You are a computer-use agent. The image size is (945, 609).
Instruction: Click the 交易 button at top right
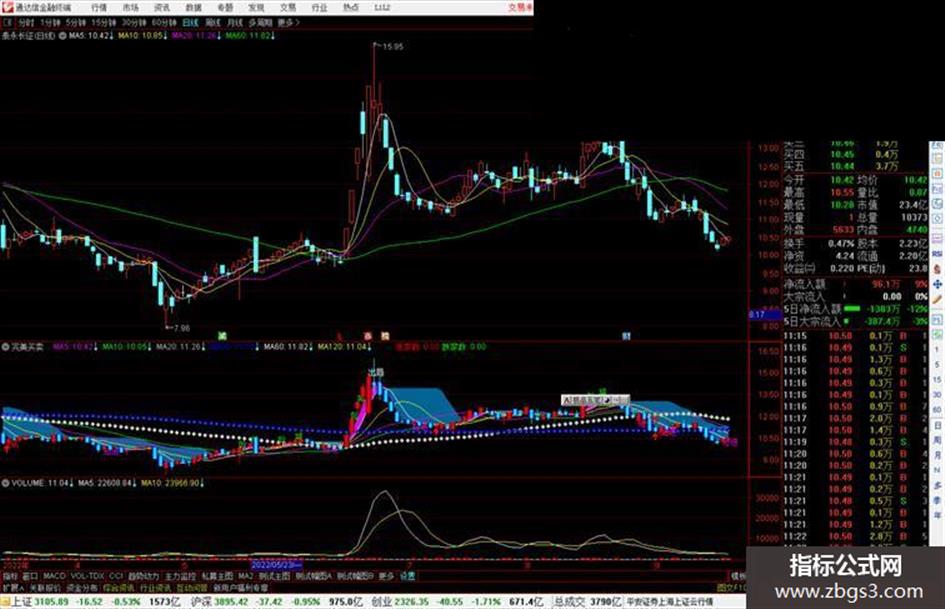pos(520,7)
